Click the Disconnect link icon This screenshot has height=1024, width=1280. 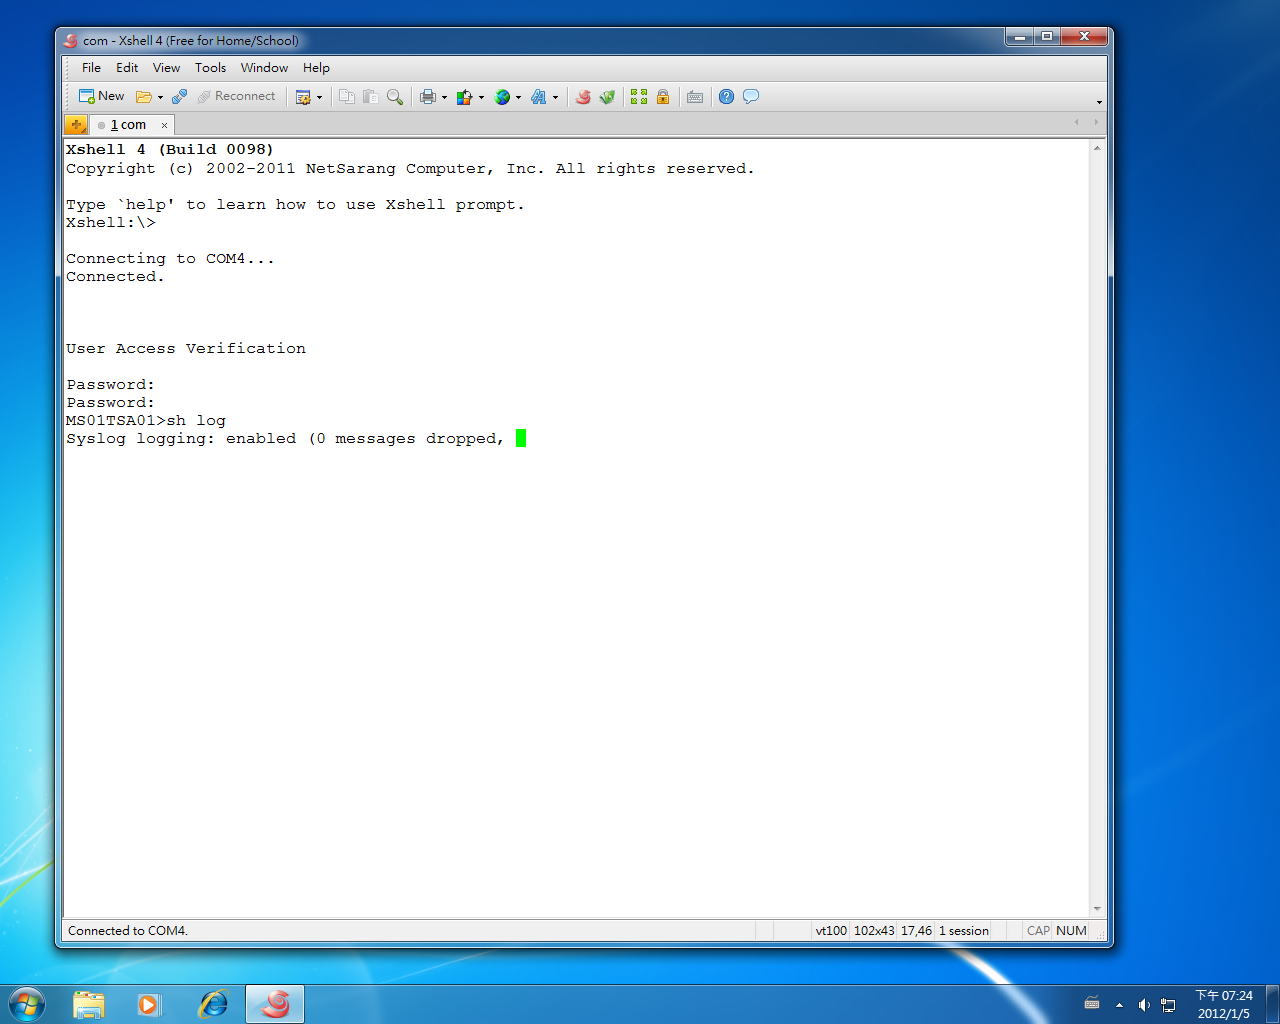pyautogui.click(x=179, y=97)
